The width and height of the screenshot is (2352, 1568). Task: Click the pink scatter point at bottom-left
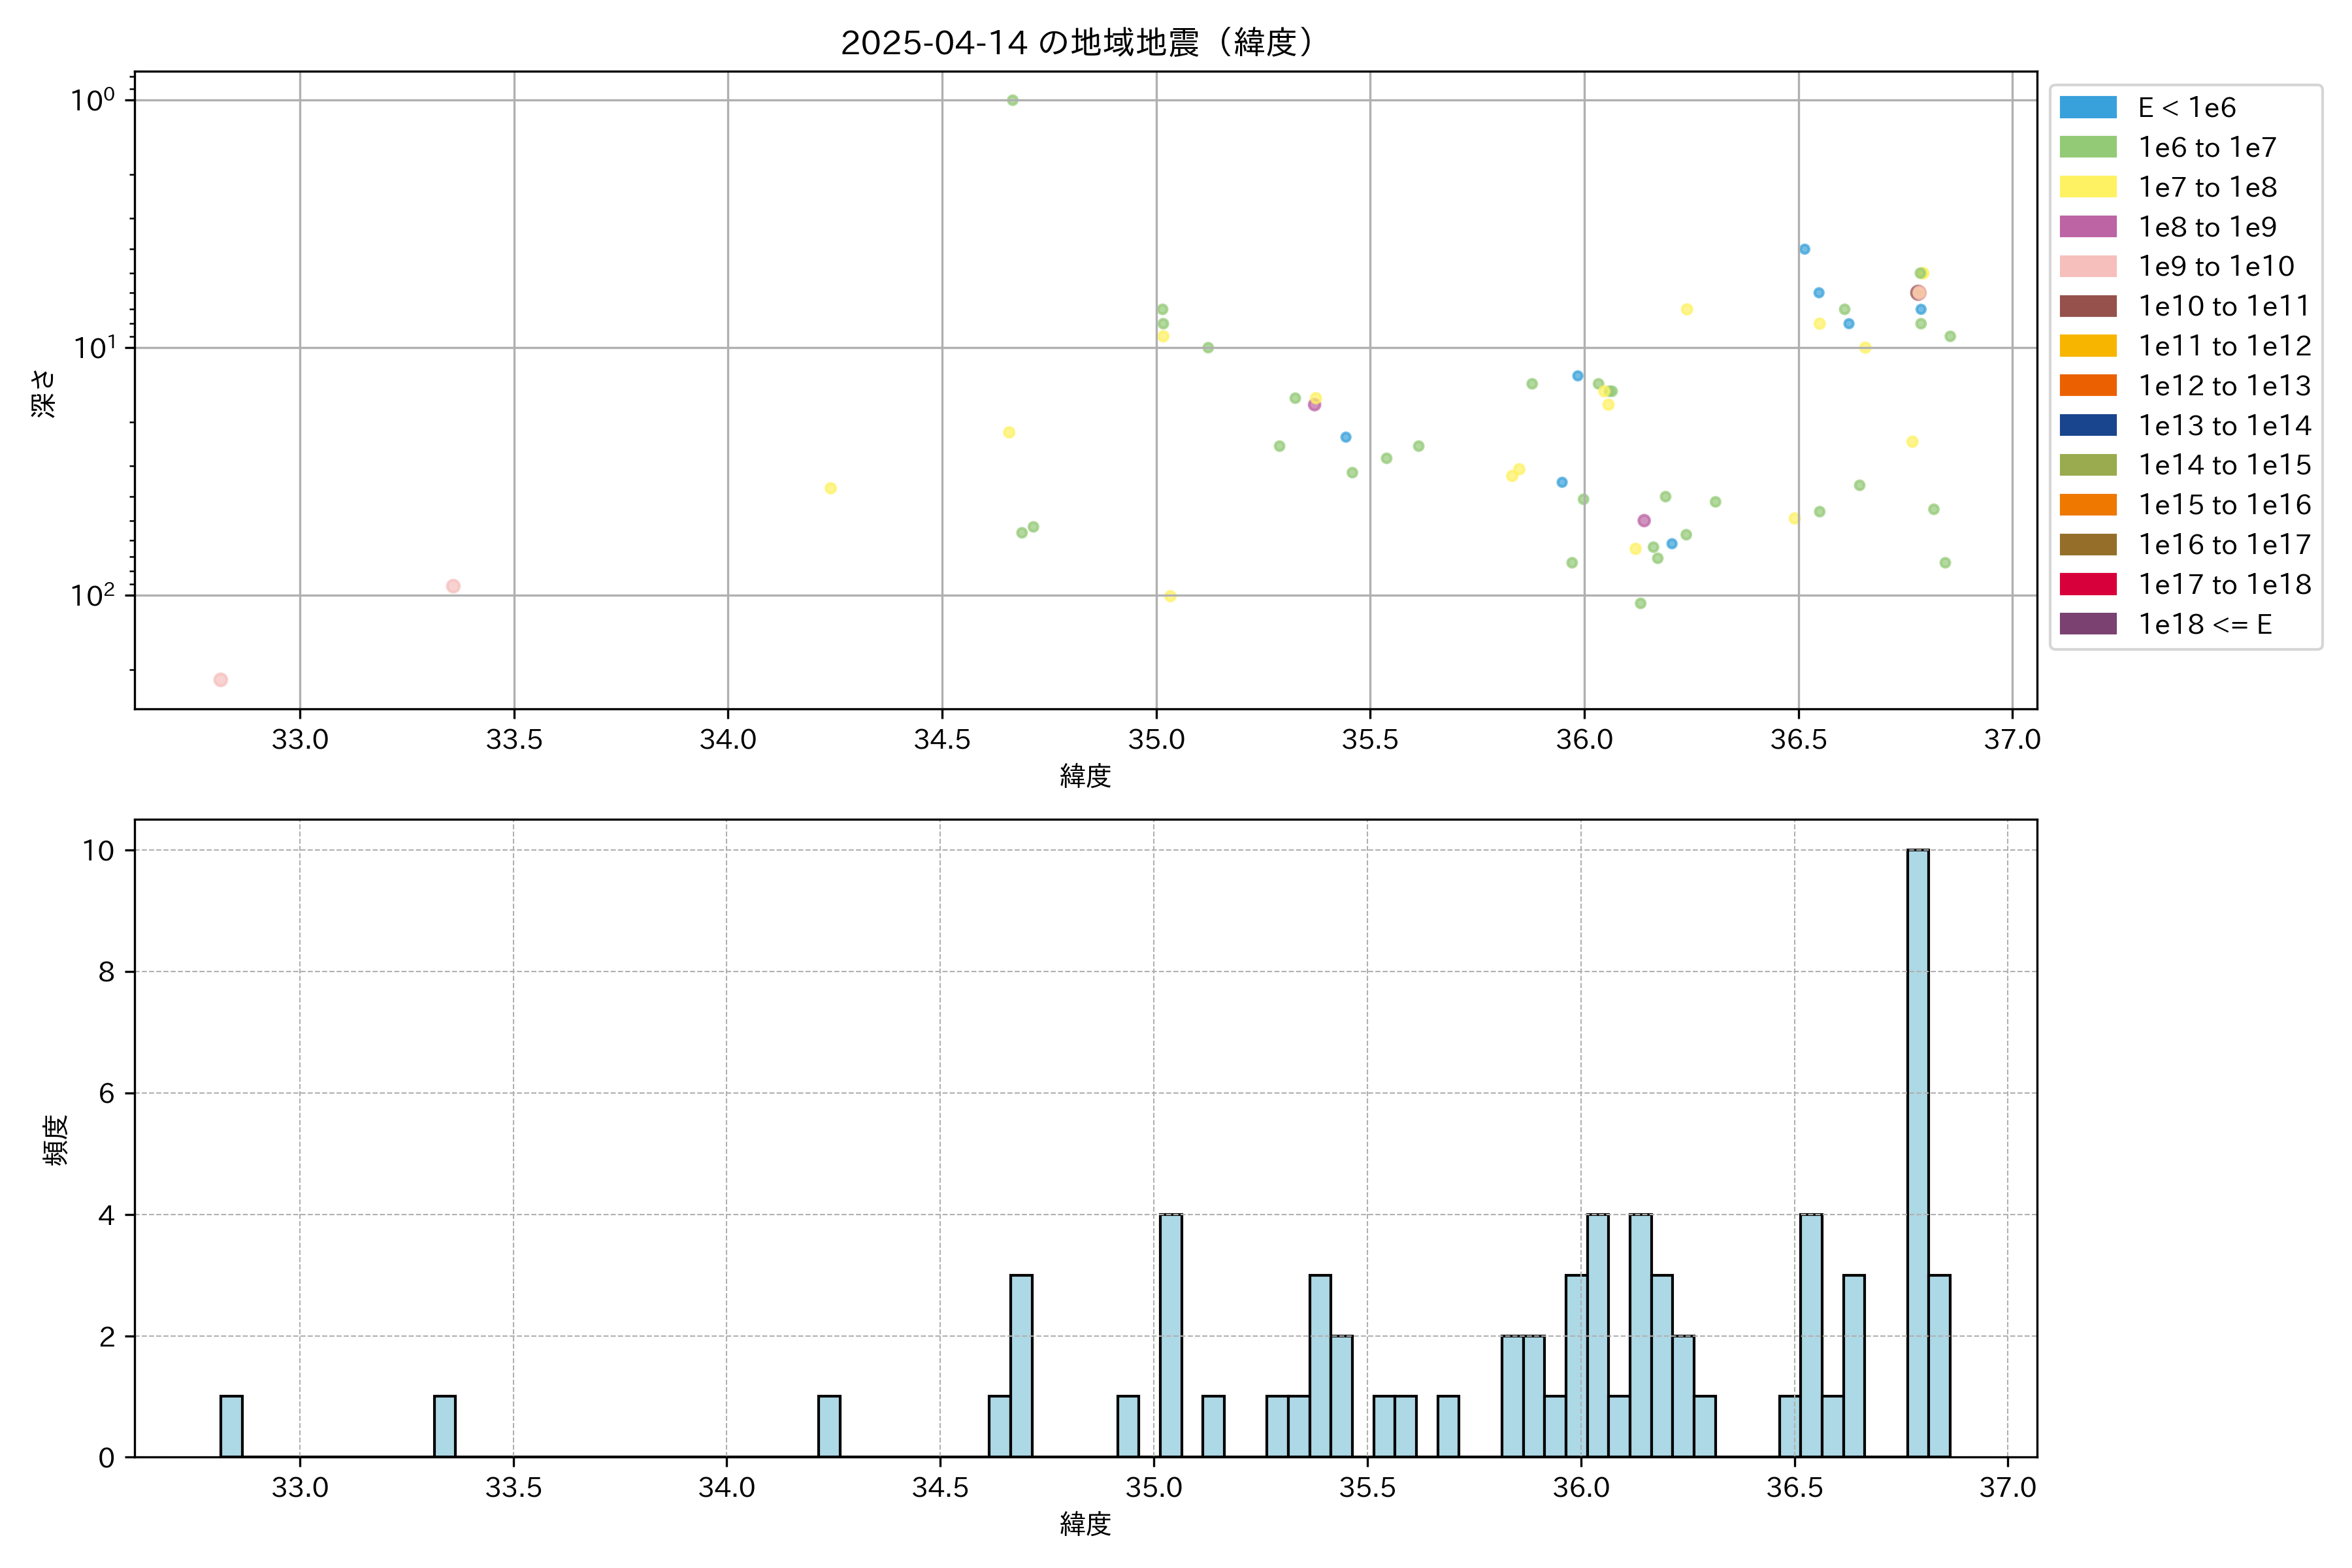tap(220, 680)
